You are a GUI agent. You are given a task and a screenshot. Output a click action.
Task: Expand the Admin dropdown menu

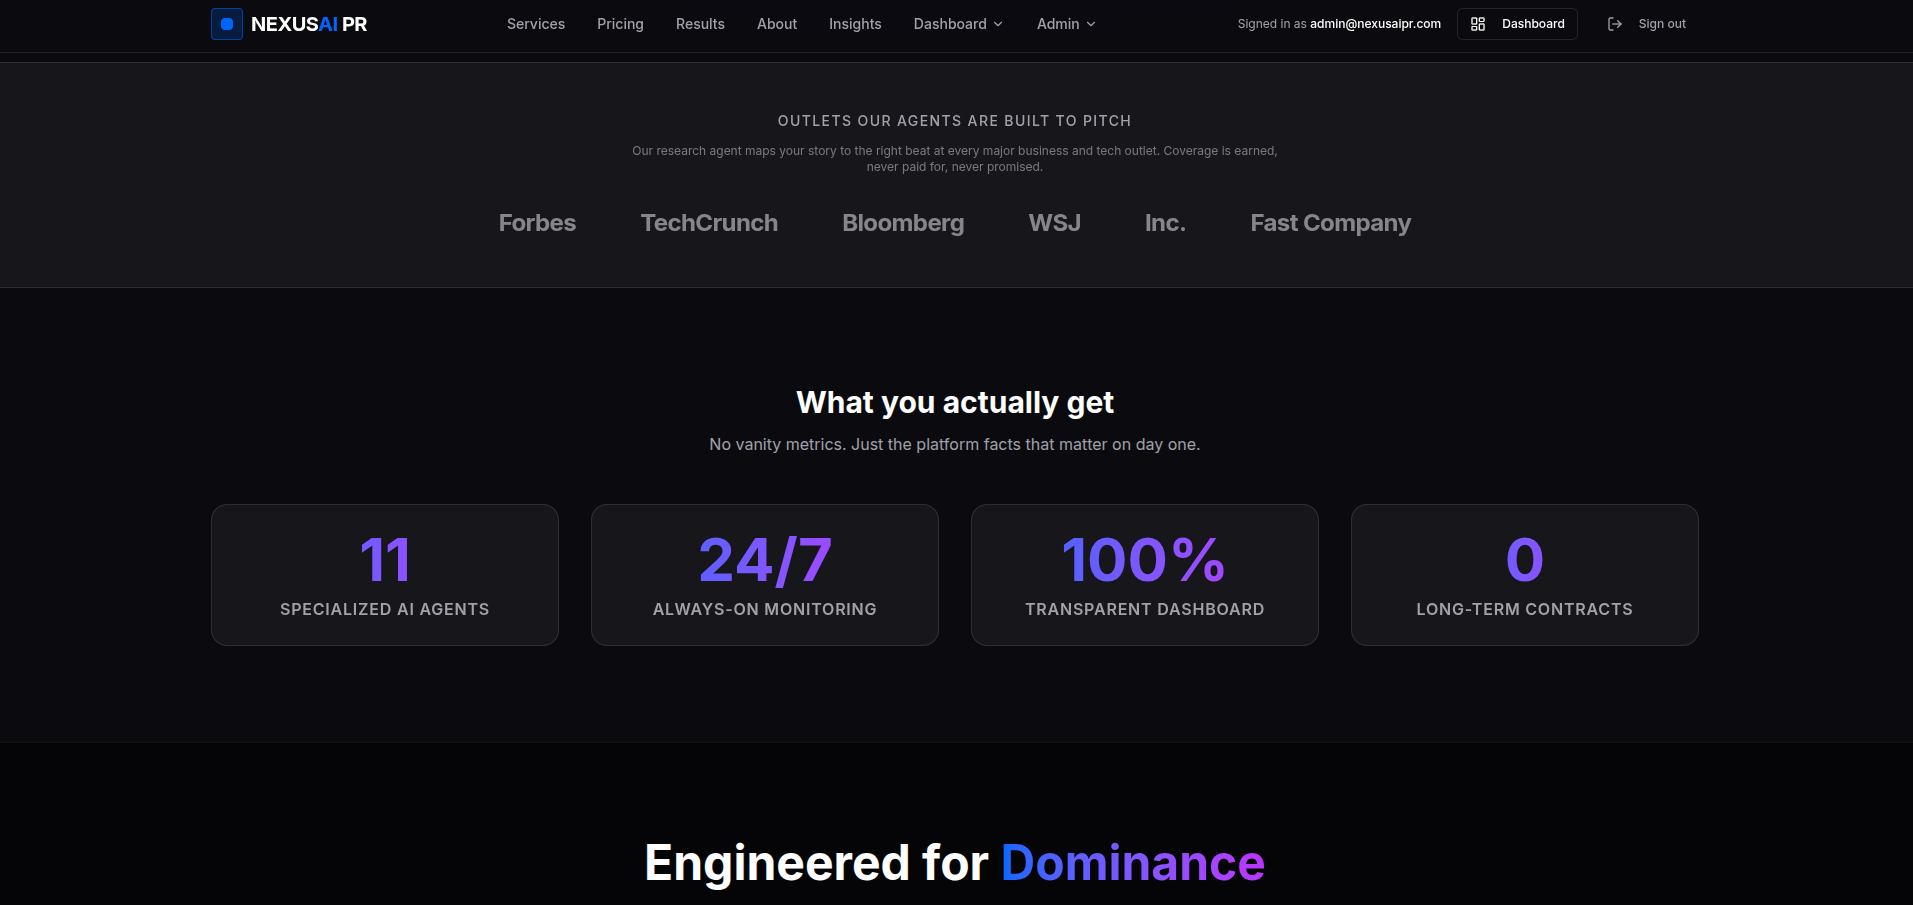[1066, 24]
